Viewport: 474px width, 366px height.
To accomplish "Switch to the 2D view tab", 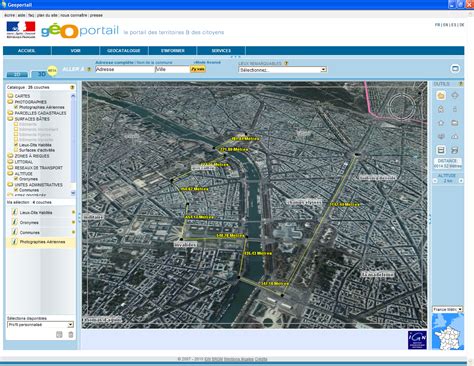I will click(17, 74).
